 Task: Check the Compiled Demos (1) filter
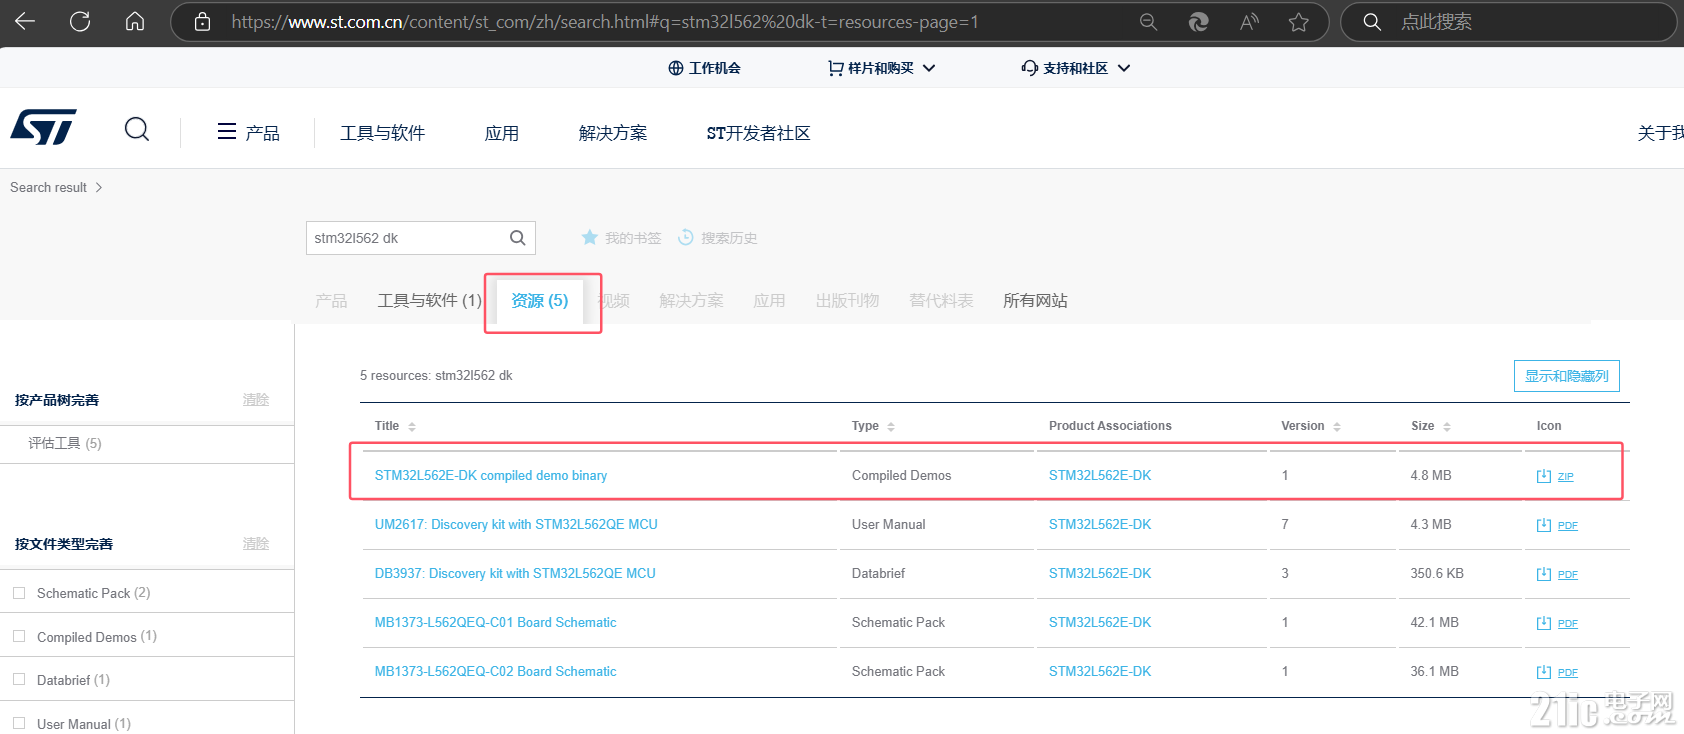[x=19, y=636]
